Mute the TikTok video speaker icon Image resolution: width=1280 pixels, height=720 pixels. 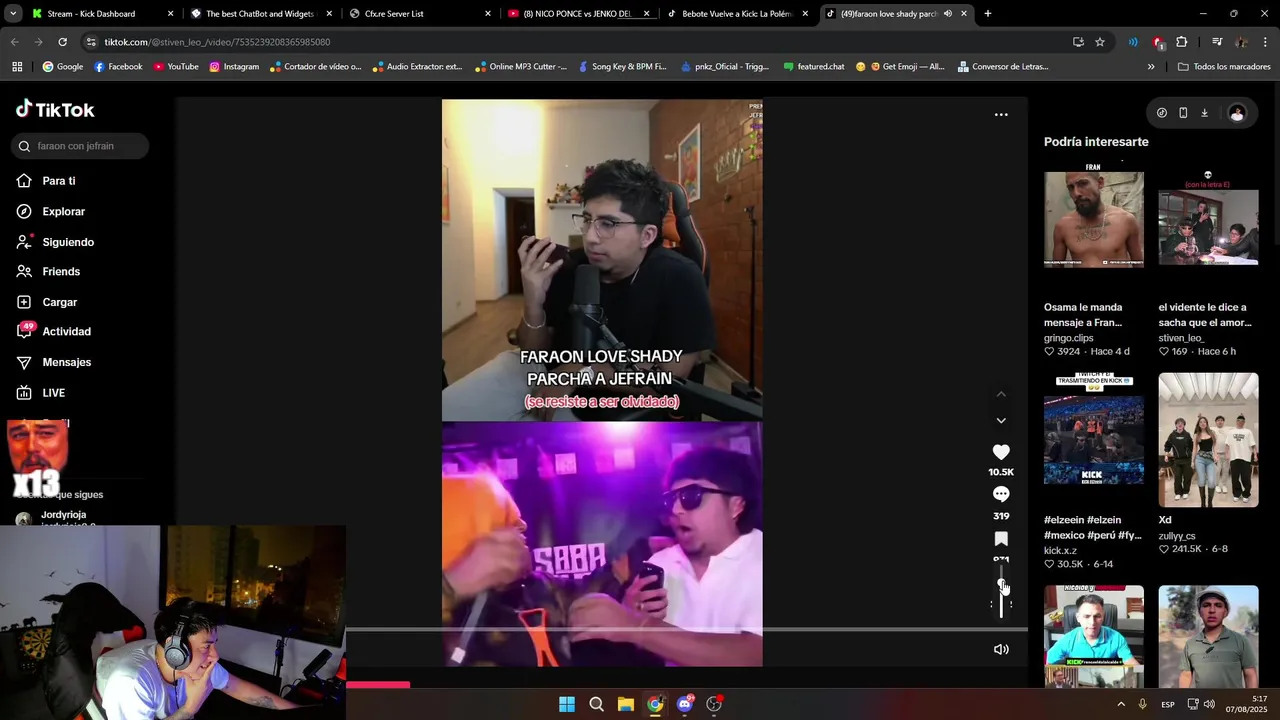pos(1001,649)
